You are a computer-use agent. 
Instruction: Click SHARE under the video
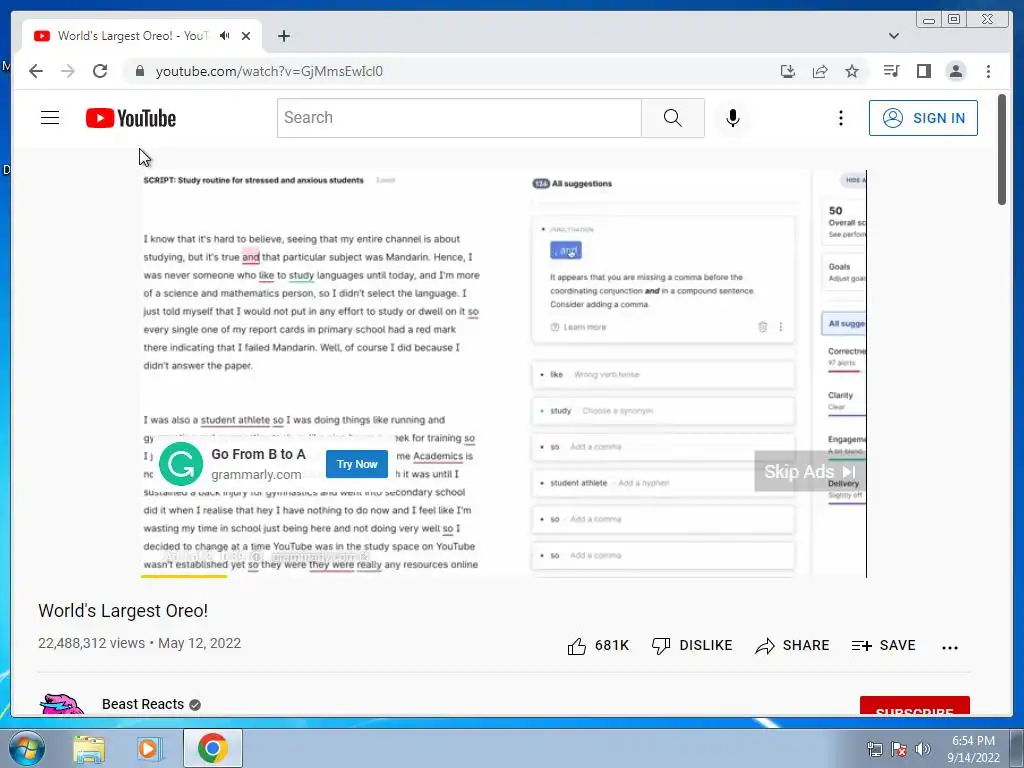click(x=792, y=646)
